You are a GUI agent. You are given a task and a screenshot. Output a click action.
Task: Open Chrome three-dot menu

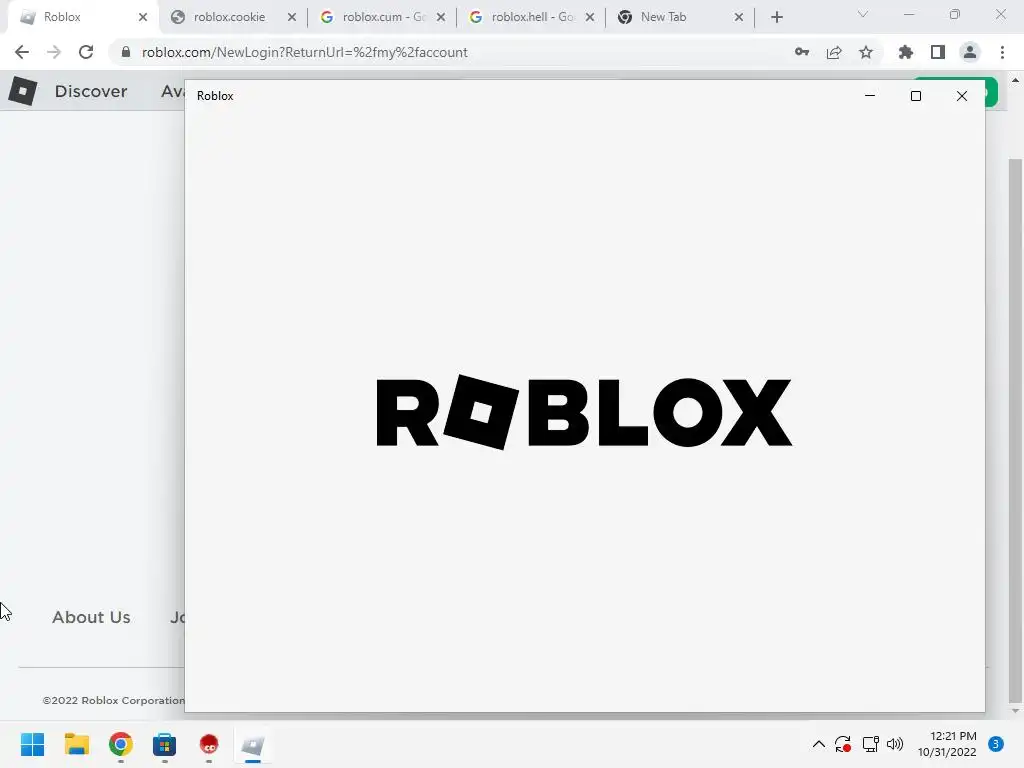tap(1002, 52)
